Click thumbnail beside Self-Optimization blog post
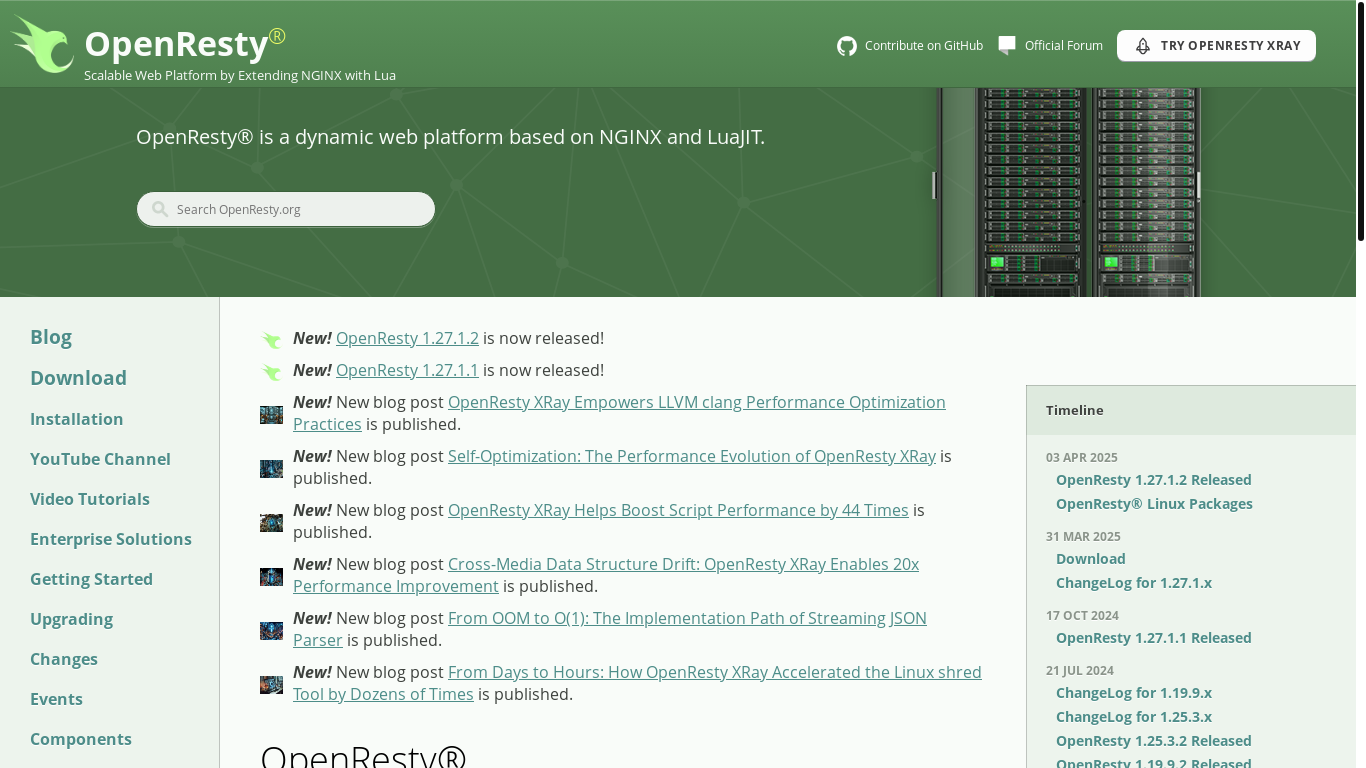The height and width of the screenshot is (768, 1366). click(x=271, y=469)
